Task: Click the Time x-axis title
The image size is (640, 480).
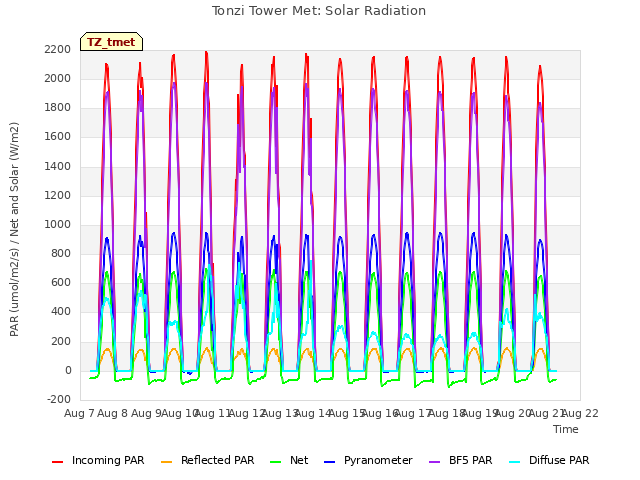Action: click(x=566, y=429)
